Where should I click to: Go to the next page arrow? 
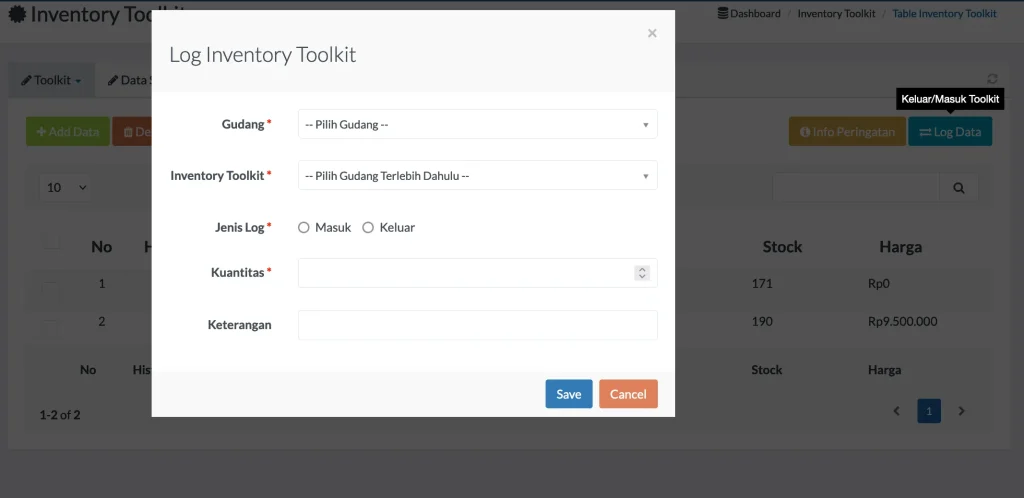pos(961,411)
